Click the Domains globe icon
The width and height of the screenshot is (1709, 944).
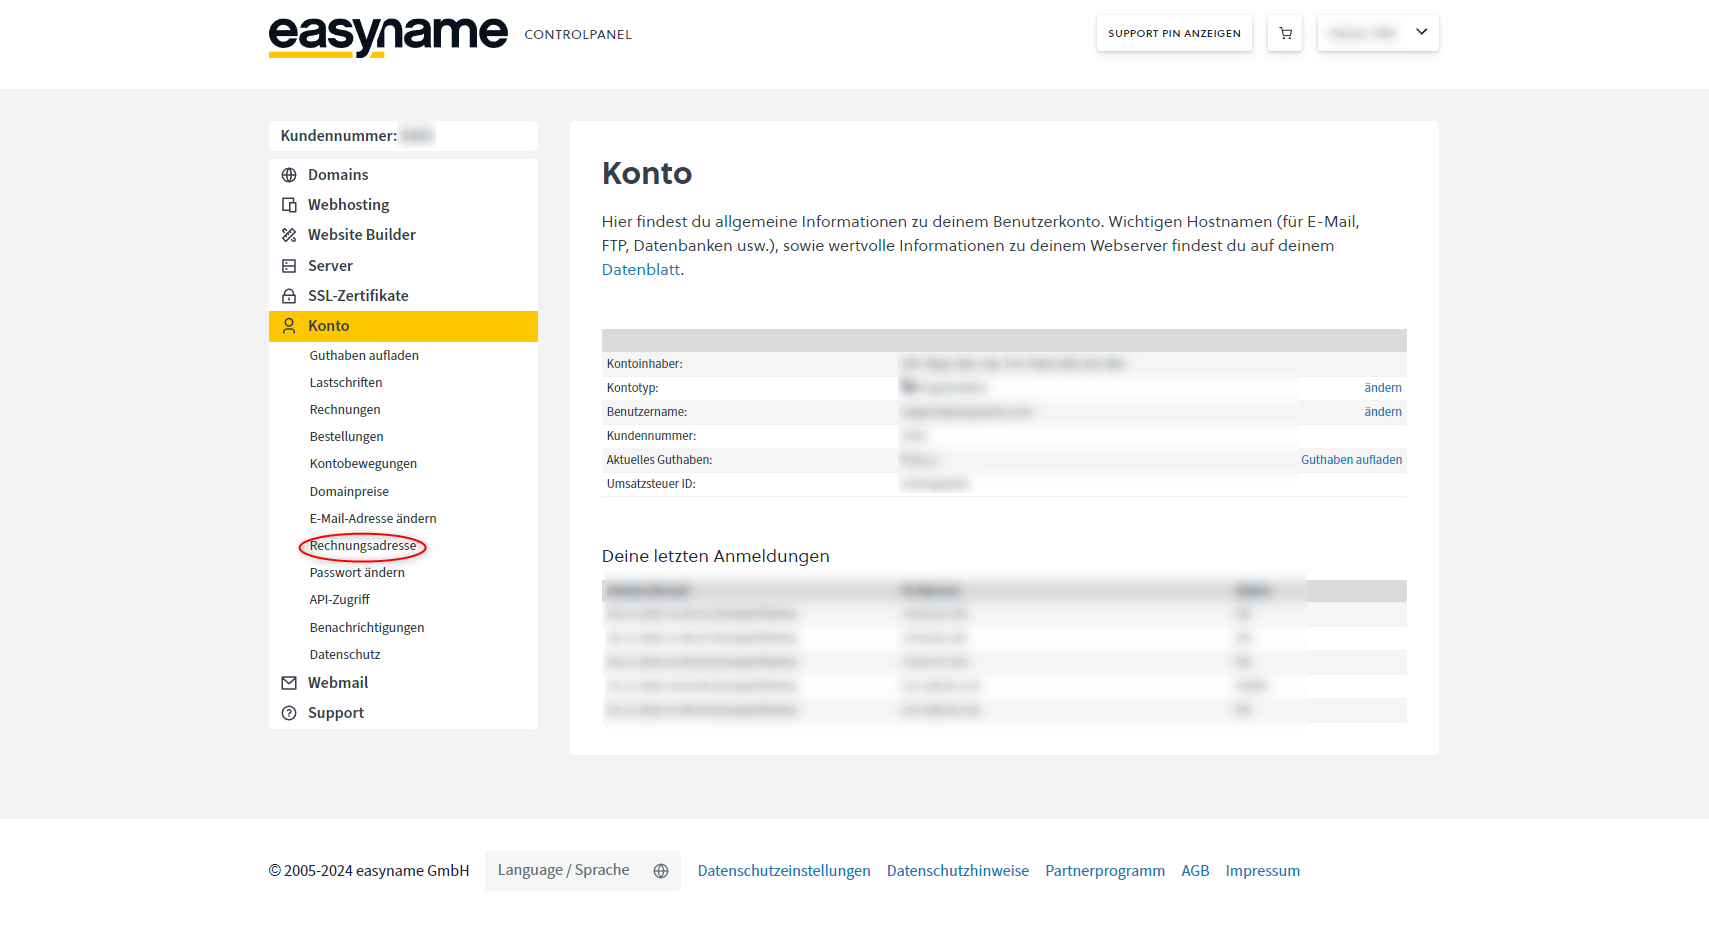pos(289,175)
